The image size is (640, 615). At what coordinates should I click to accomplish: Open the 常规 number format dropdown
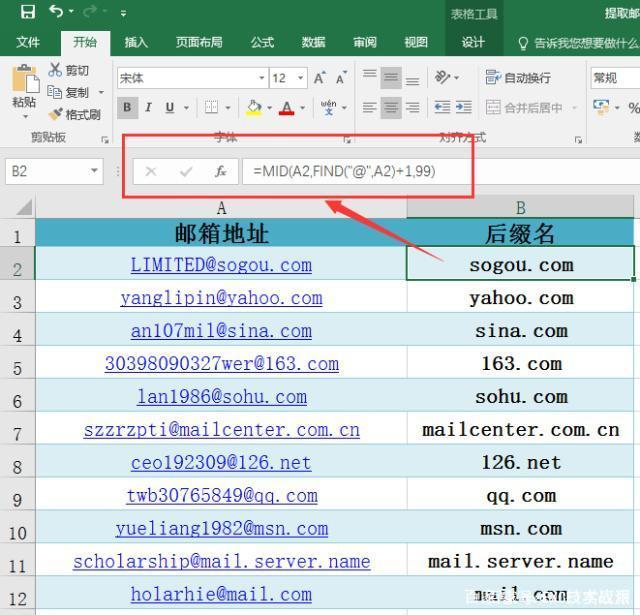click(615, 78)
